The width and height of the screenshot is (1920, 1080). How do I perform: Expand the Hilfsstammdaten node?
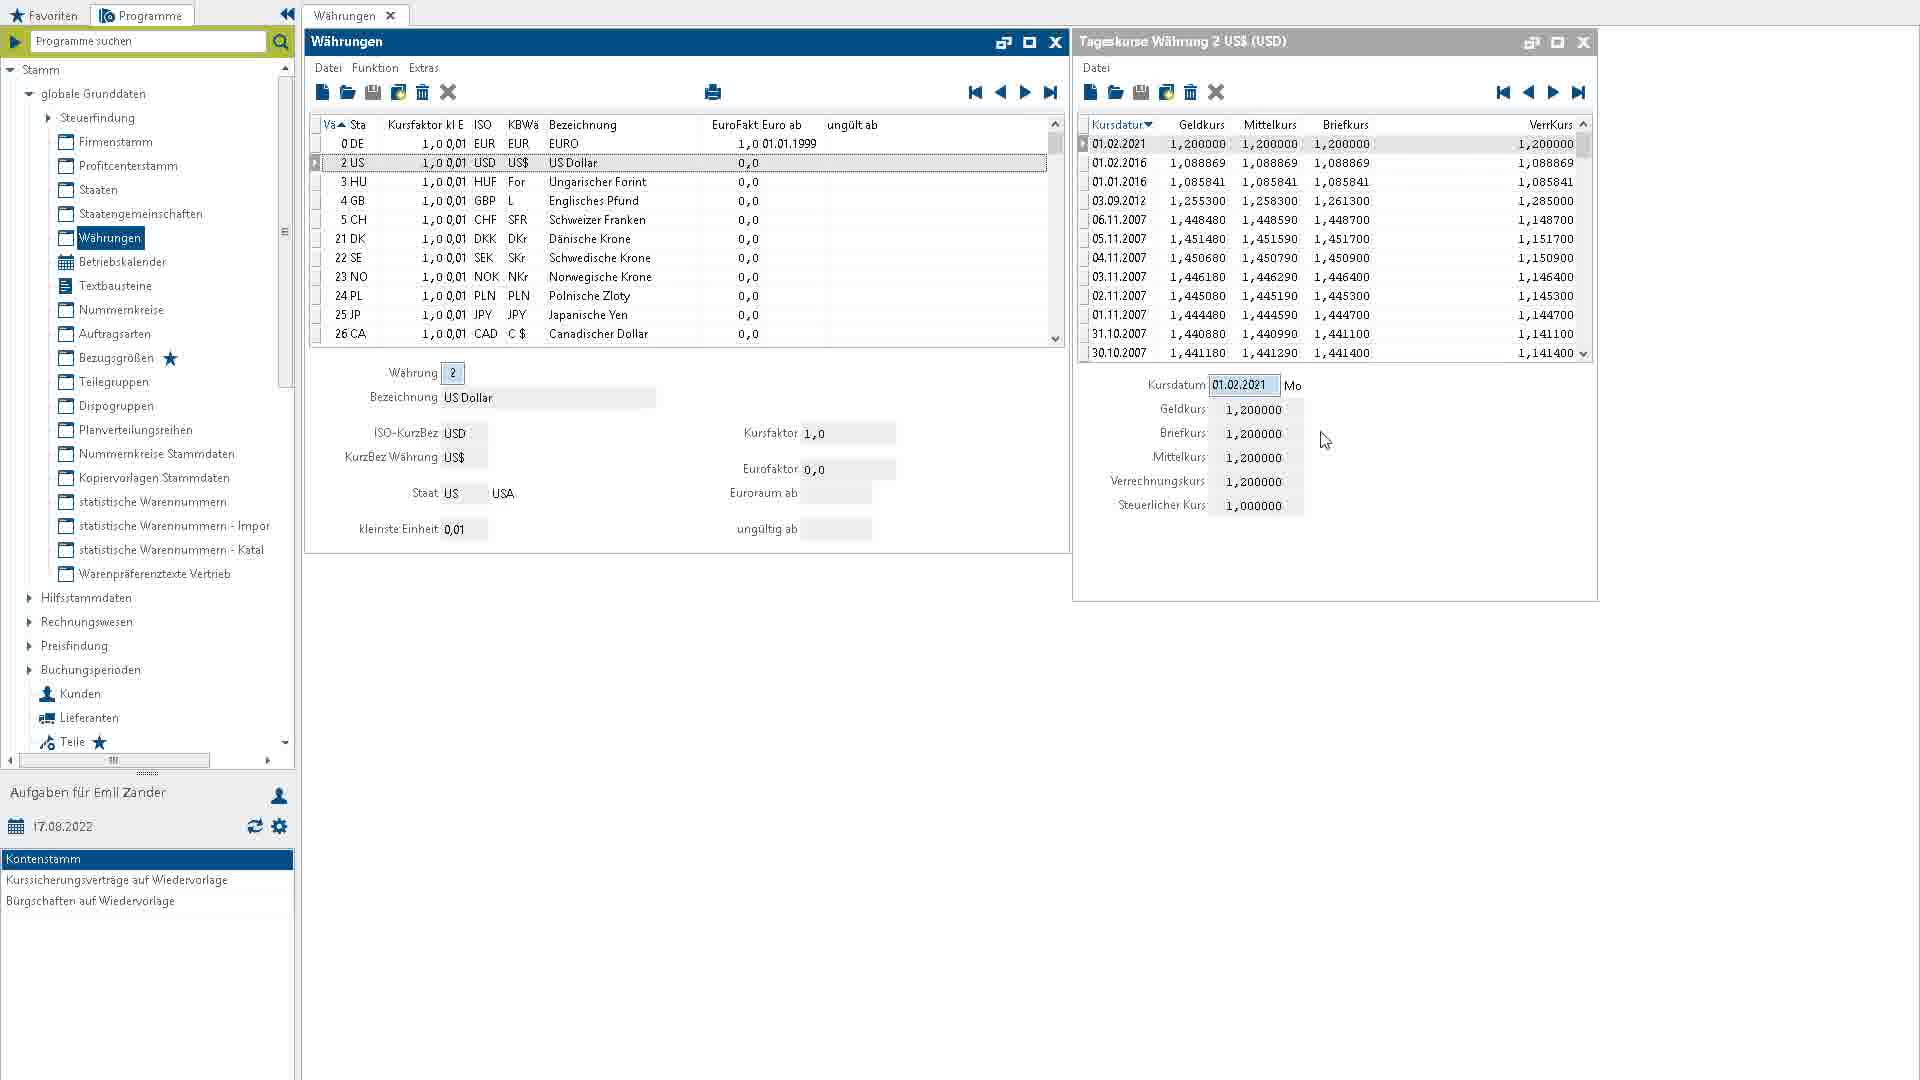coord(29,598)
